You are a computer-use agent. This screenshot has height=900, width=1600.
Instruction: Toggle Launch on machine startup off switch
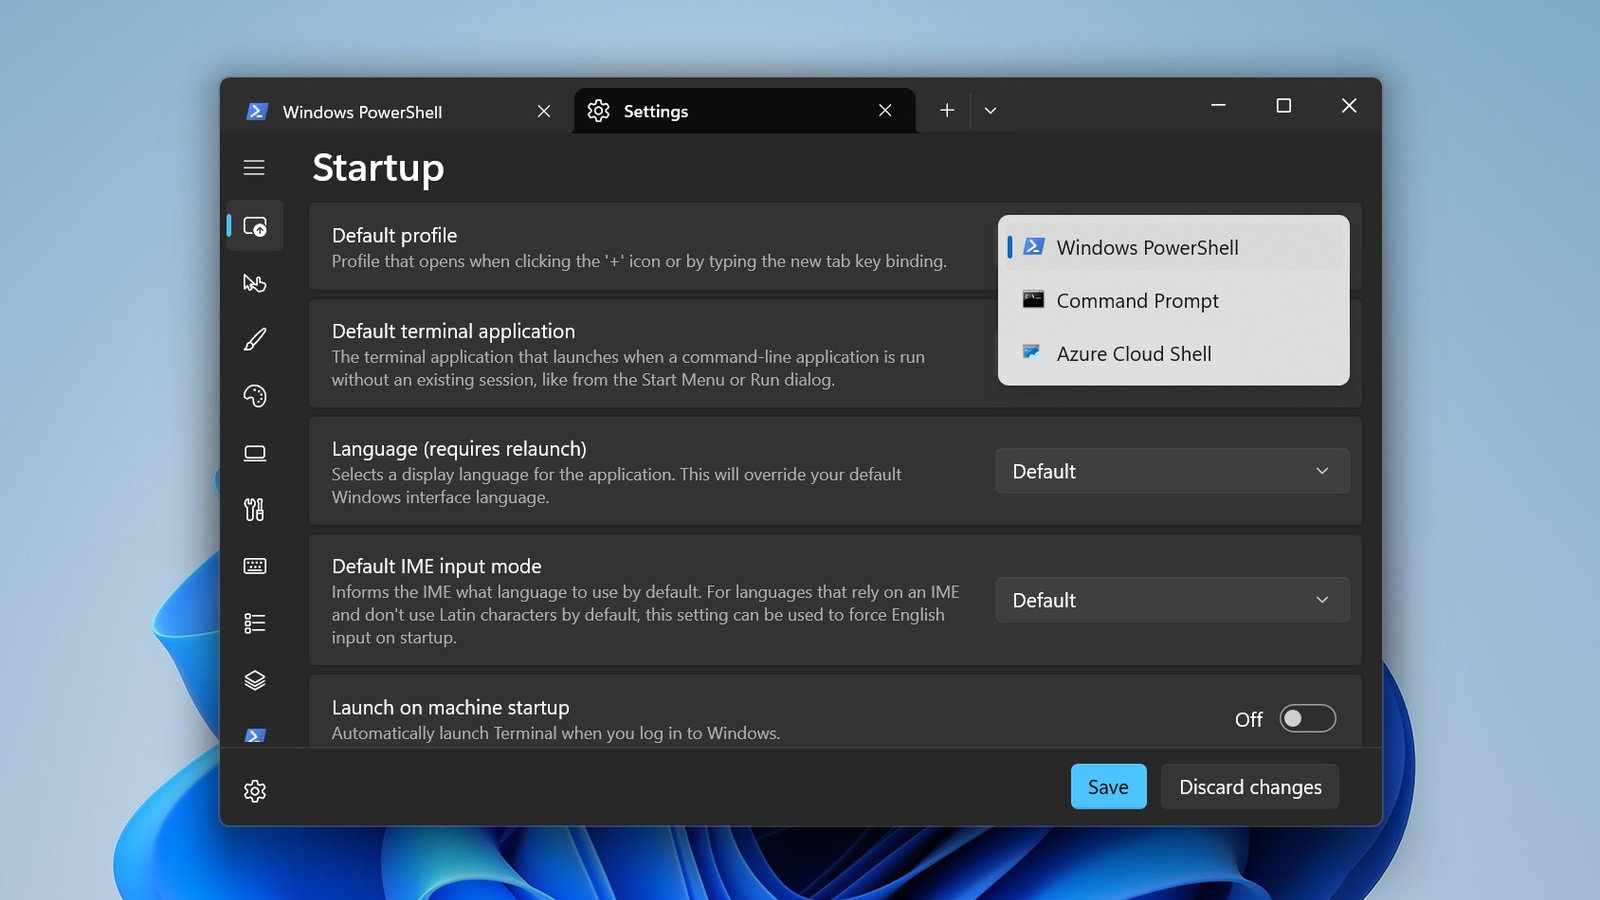click(x=1306, y=718)
